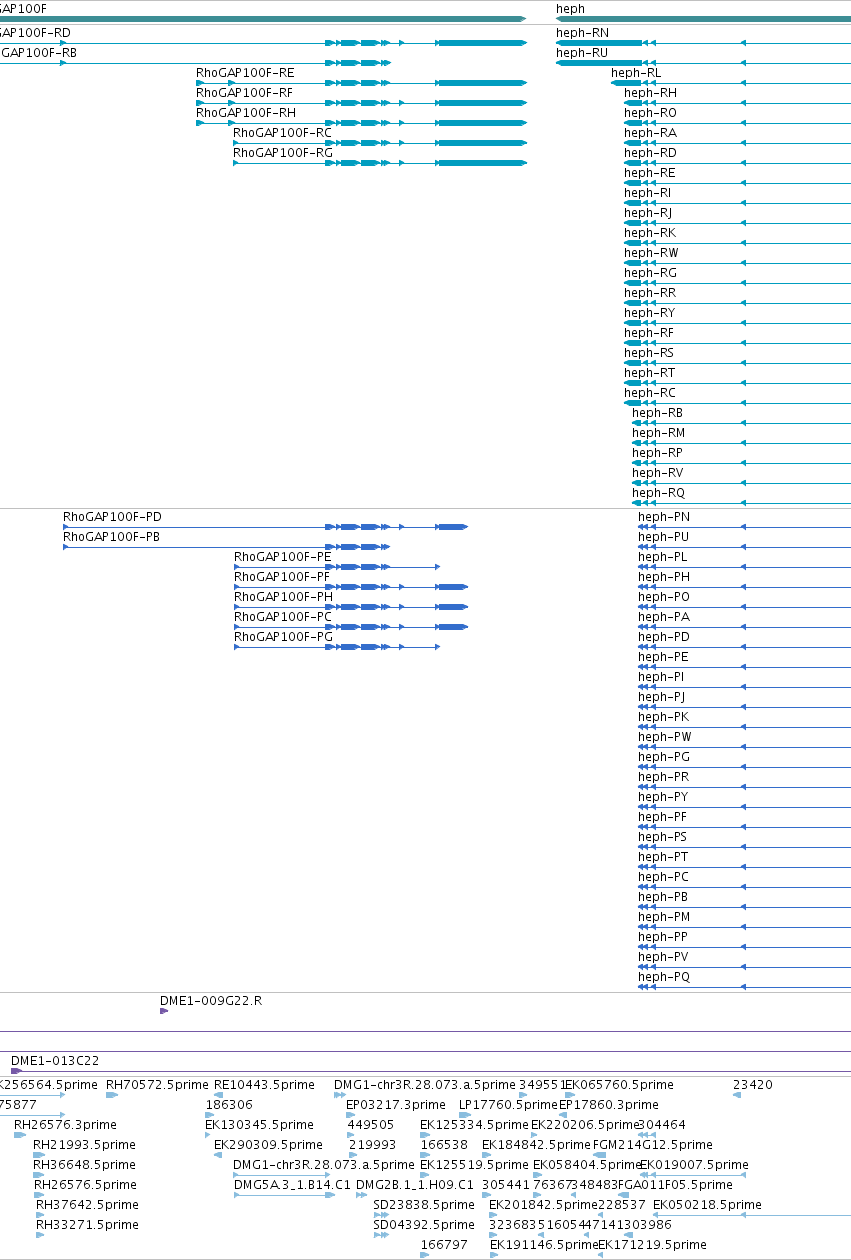Select transcript heph-RQ label

click(658, 493)
